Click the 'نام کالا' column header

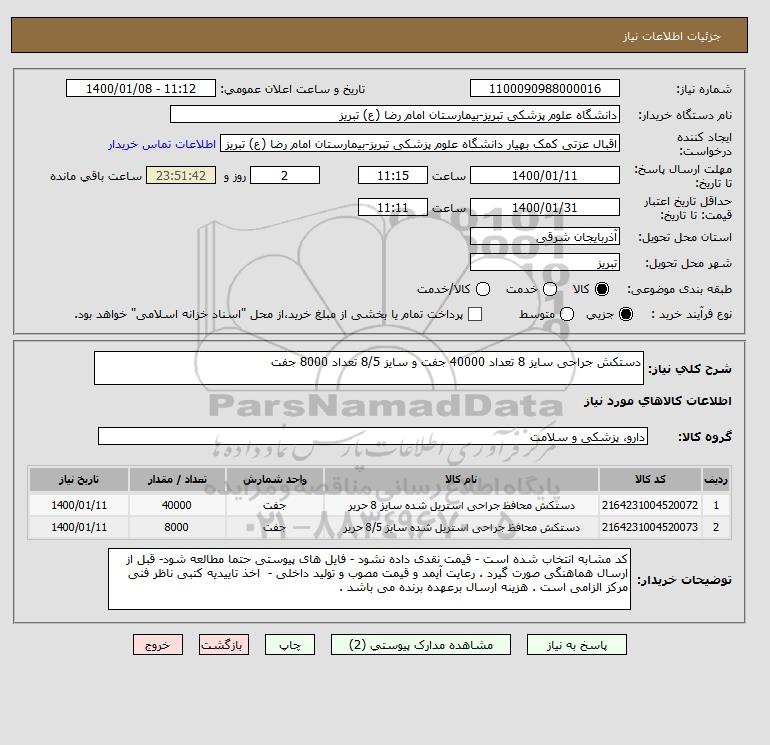coord(461,479)
